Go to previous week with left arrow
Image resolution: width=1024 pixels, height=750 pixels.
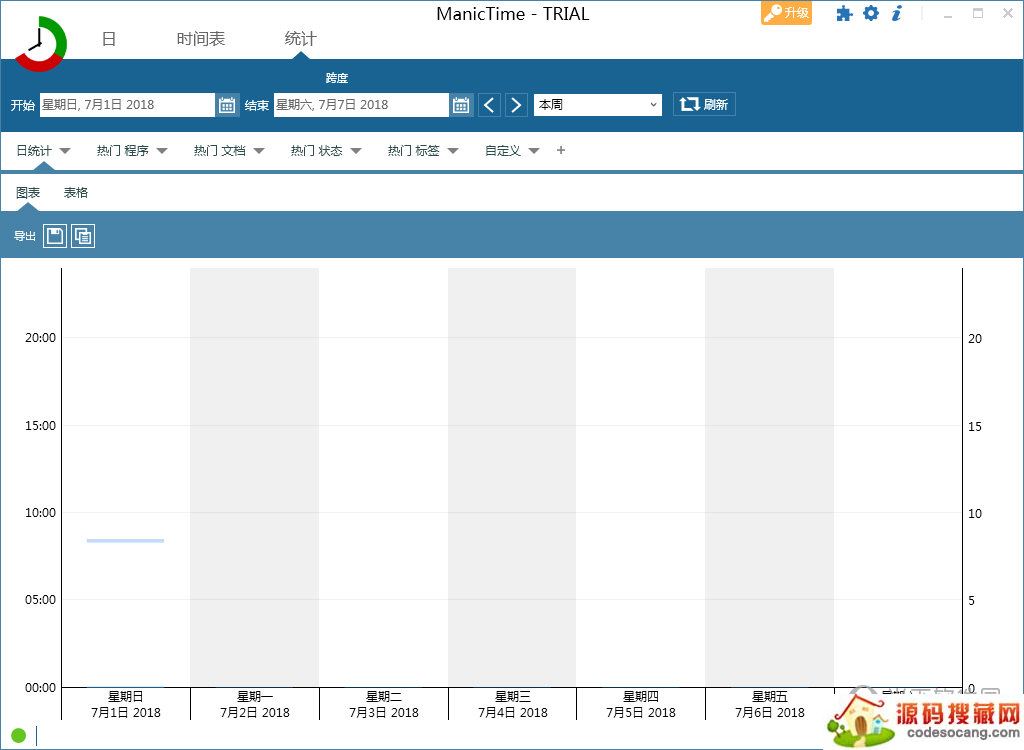[x=489, y=105]
